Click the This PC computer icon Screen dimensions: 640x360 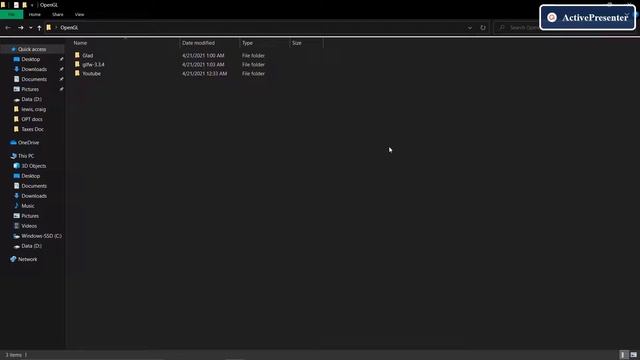[x=13, y=156]
